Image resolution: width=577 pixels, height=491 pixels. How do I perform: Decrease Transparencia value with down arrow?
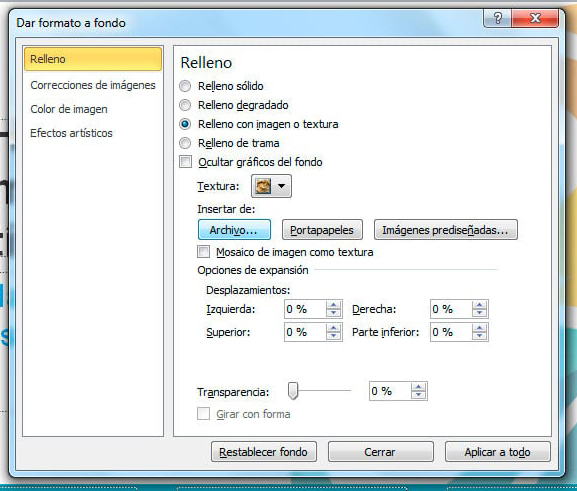click(x=419, y=395)
